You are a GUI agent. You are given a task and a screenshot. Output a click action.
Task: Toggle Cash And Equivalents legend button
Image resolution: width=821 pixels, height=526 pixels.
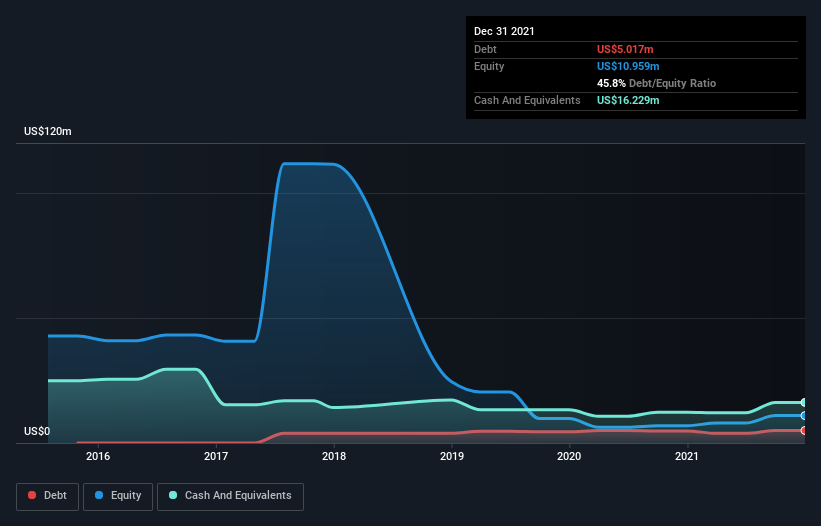click(230, 496)
